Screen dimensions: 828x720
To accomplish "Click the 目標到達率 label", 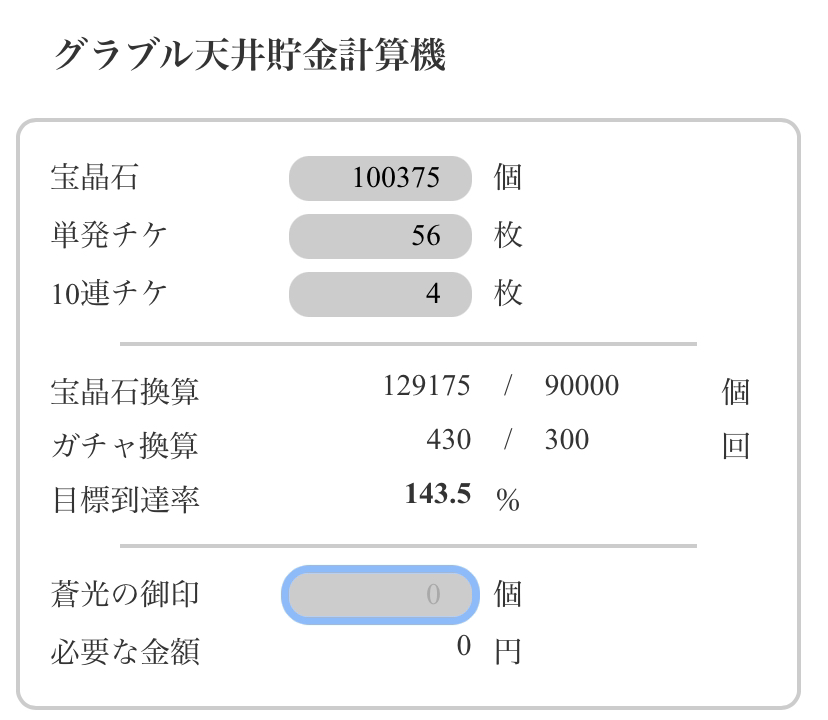I will [x=125, y=499].
